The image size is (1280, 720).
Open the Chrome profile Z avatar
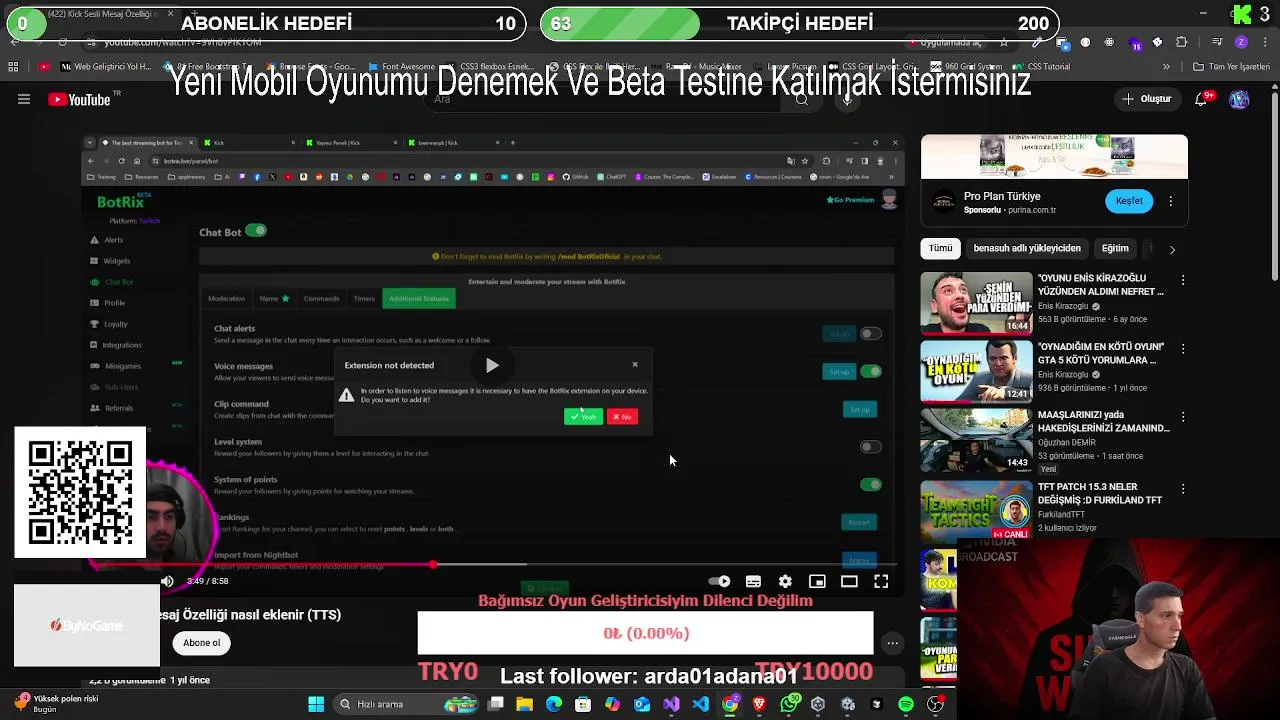1241,42
